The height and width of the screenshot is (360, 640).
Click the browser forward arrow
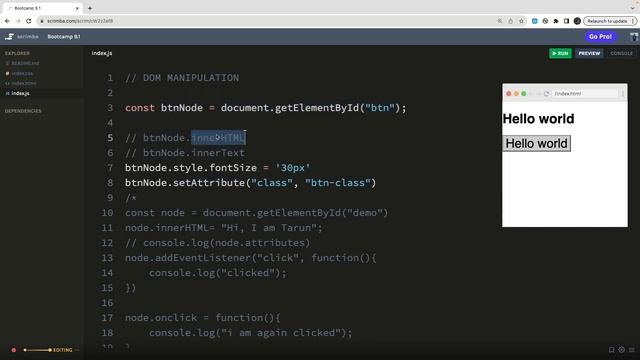click(x=18, y=21)
